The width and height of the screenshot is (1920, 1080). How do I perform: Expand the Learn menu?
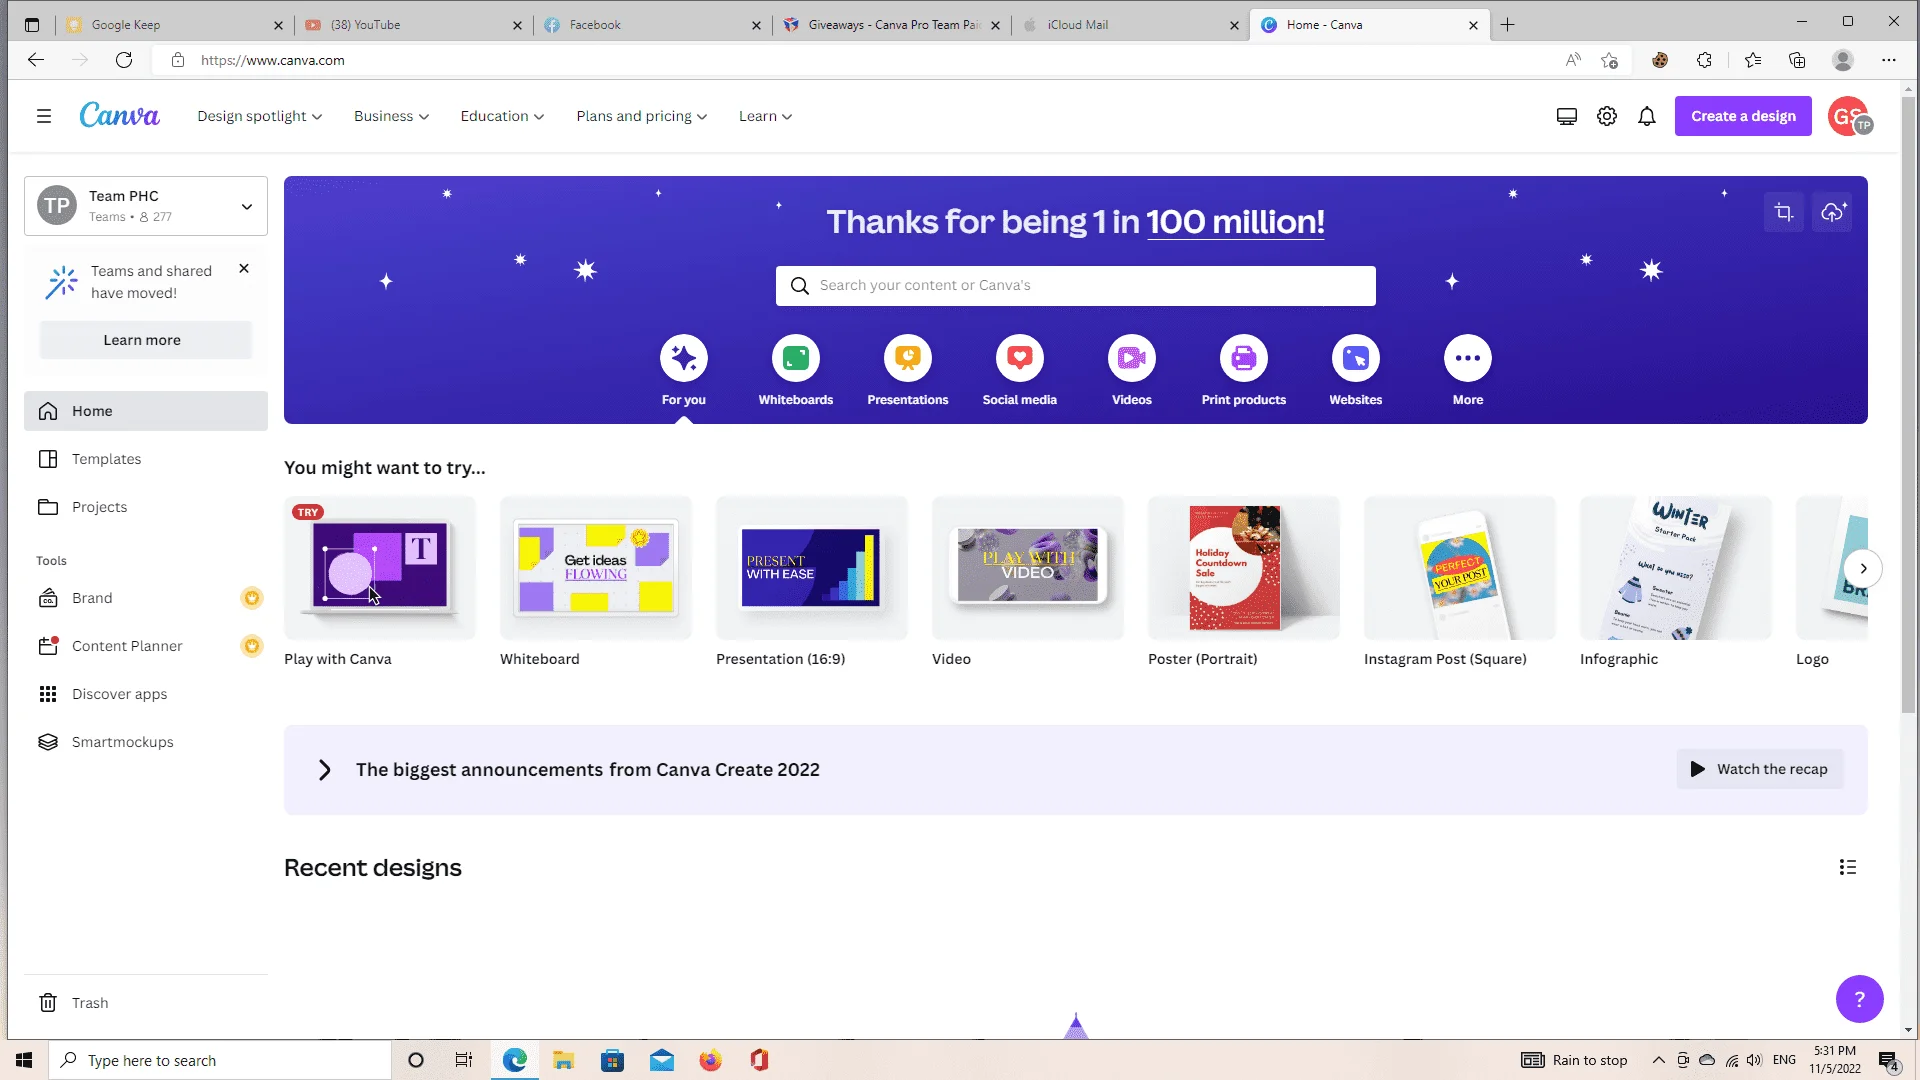pos(766,116)
